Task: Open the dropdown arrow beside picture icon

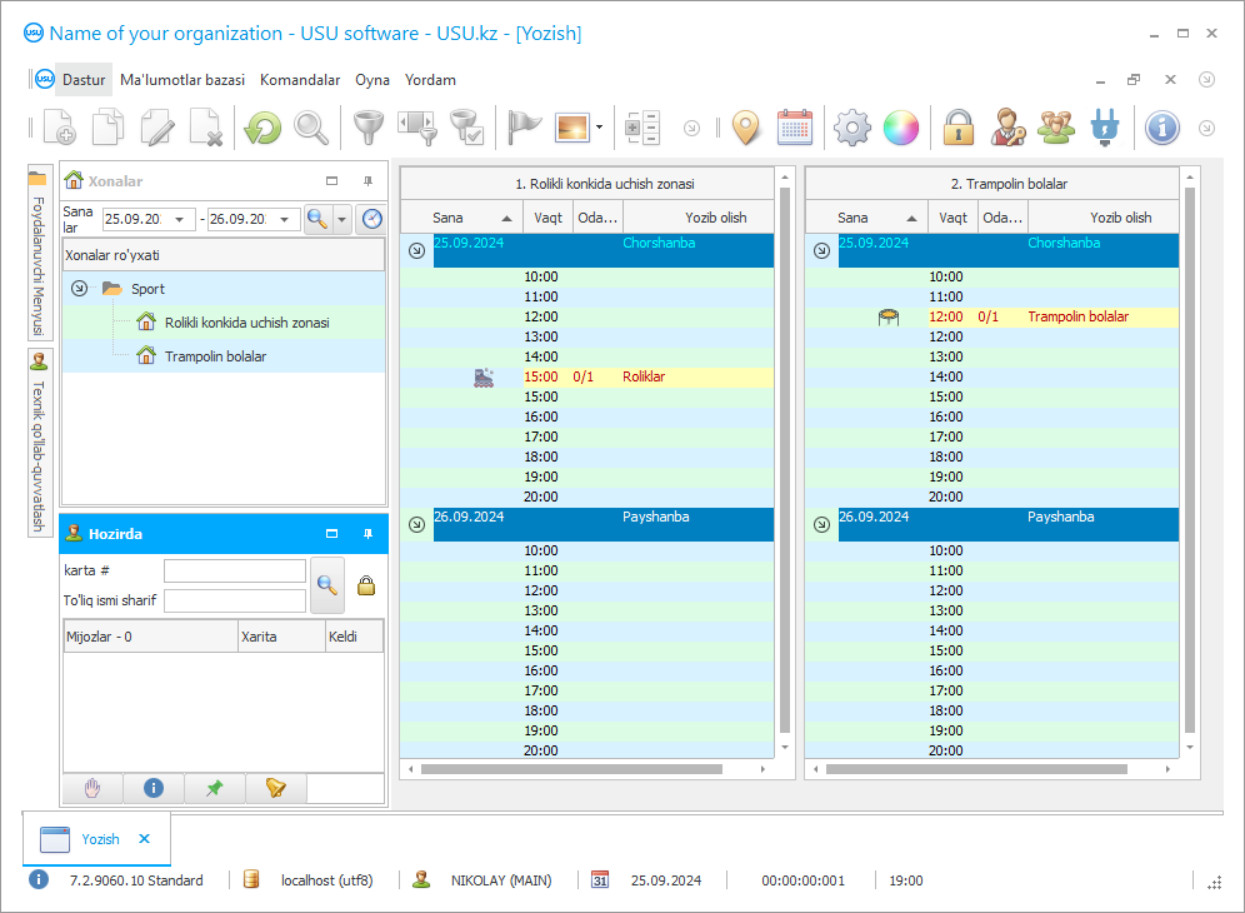Action: (599, 128)
